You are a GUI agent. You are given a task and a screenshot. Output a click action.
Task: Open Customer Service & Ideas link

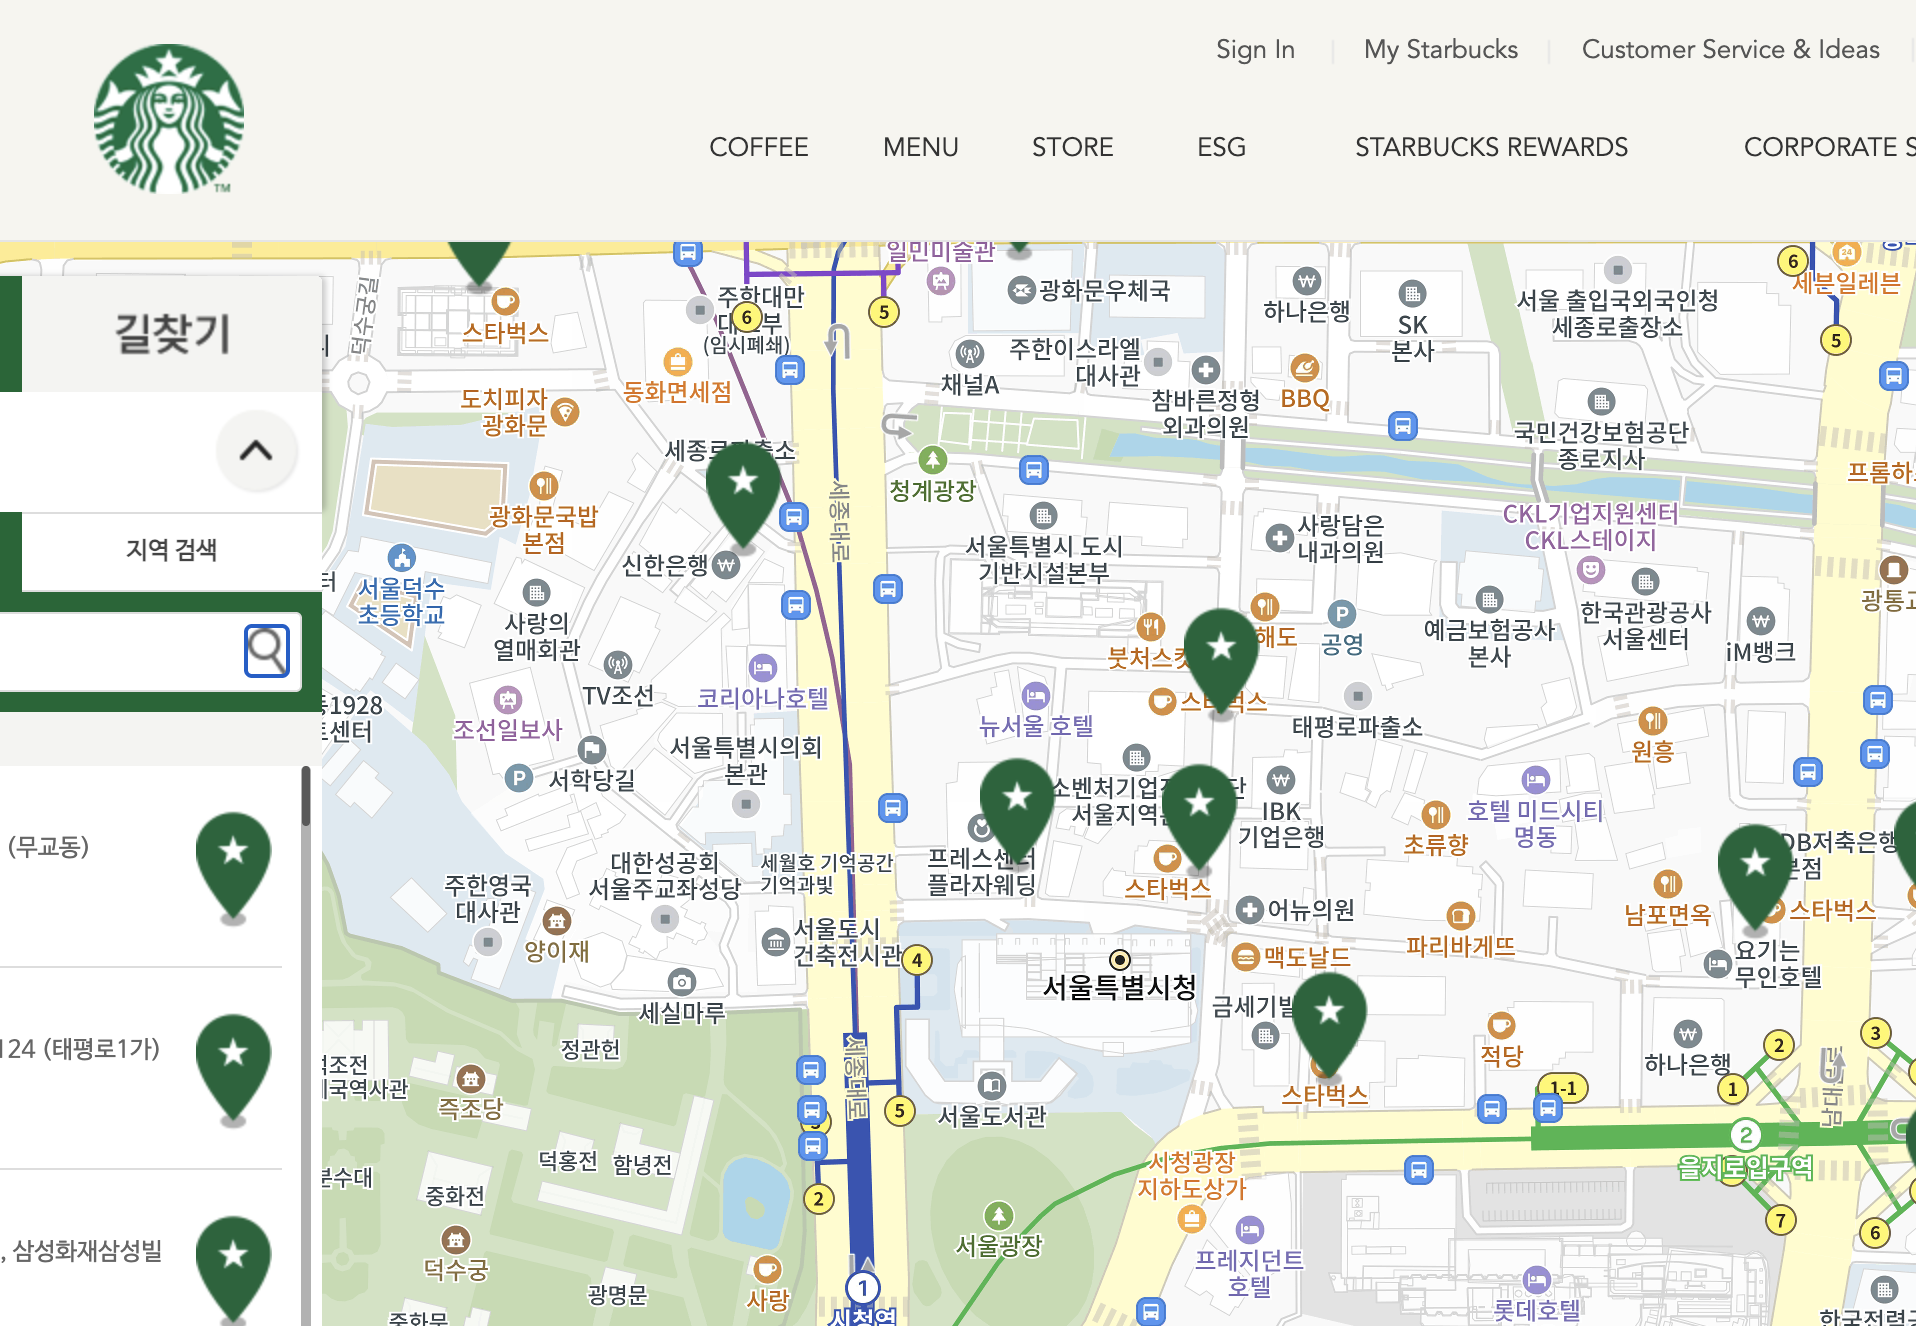click(x=1731, y=49)
